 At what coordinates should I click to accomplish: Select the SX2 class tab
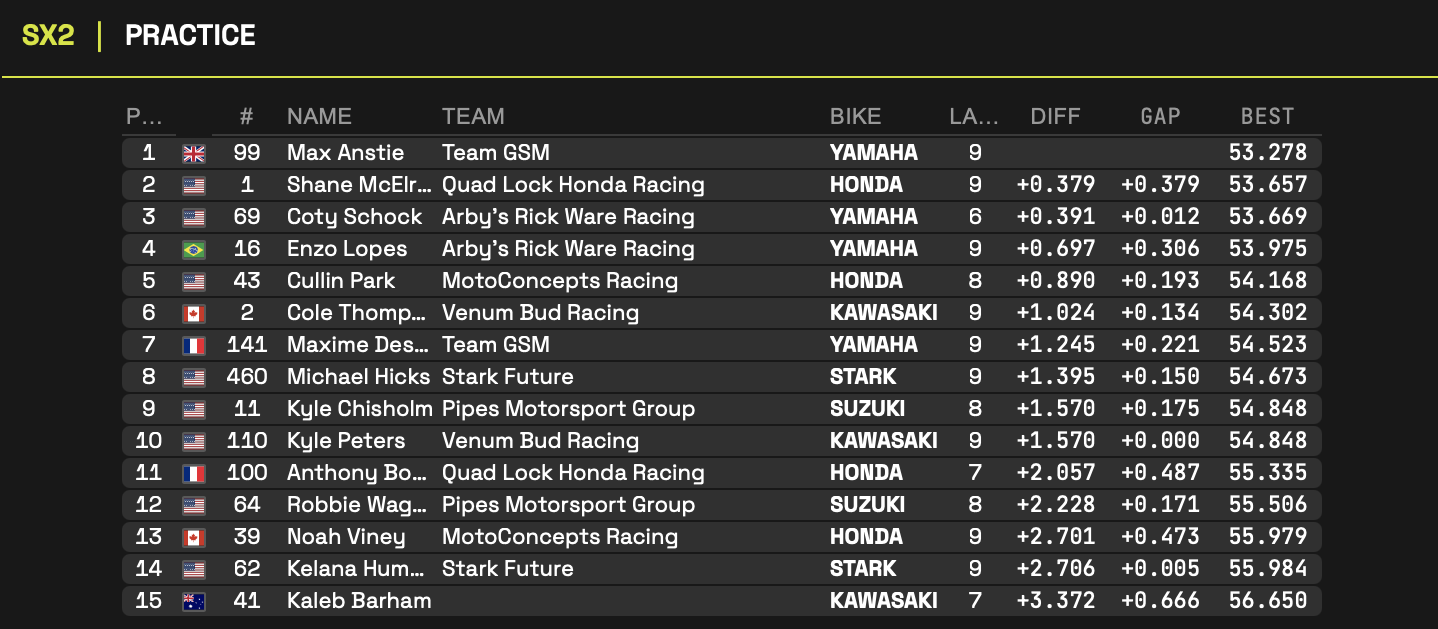point(48,36)
